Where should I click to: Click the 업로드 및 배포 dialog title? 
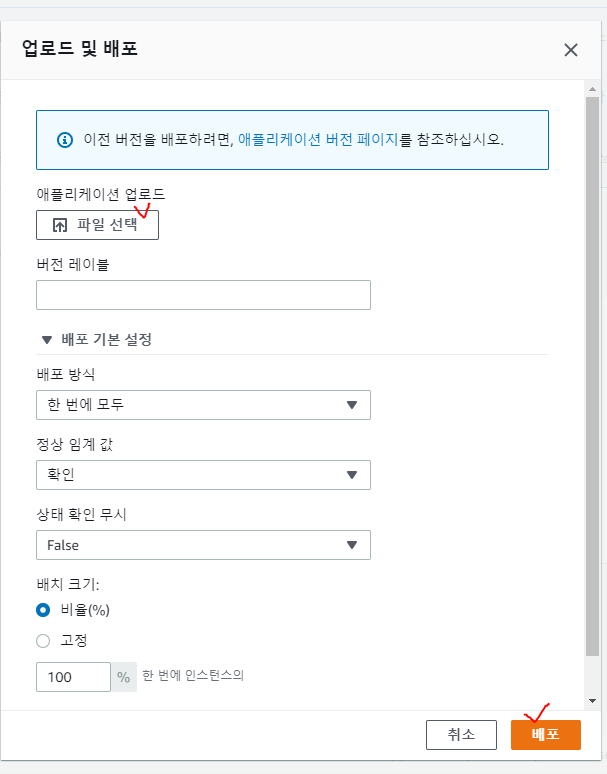click(x=79, y=48)
